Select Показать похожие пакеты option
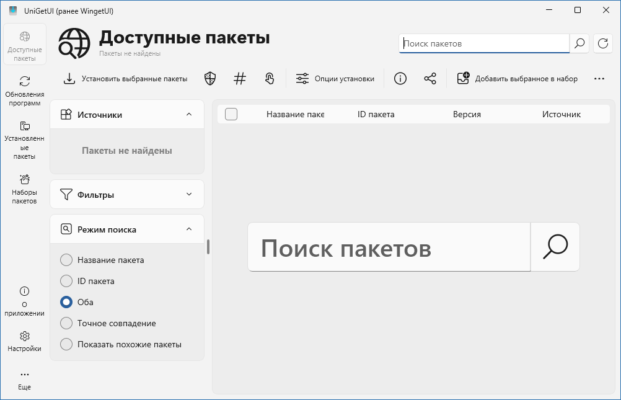Image resolution: width=621 pixels, height=400 pixels. [66, 344]
